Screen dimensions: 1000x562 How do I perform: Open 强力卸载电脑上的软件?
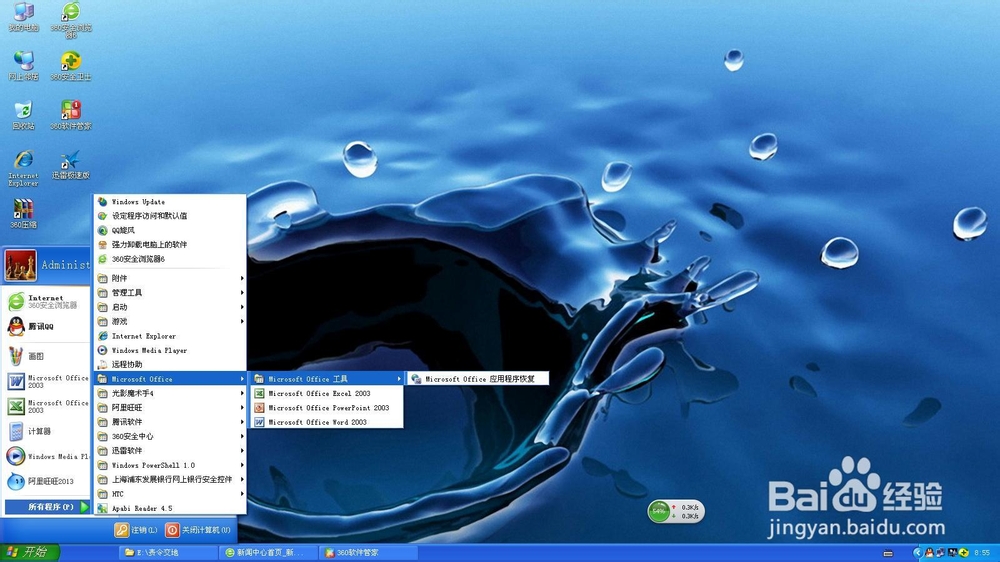pos(170,244)
